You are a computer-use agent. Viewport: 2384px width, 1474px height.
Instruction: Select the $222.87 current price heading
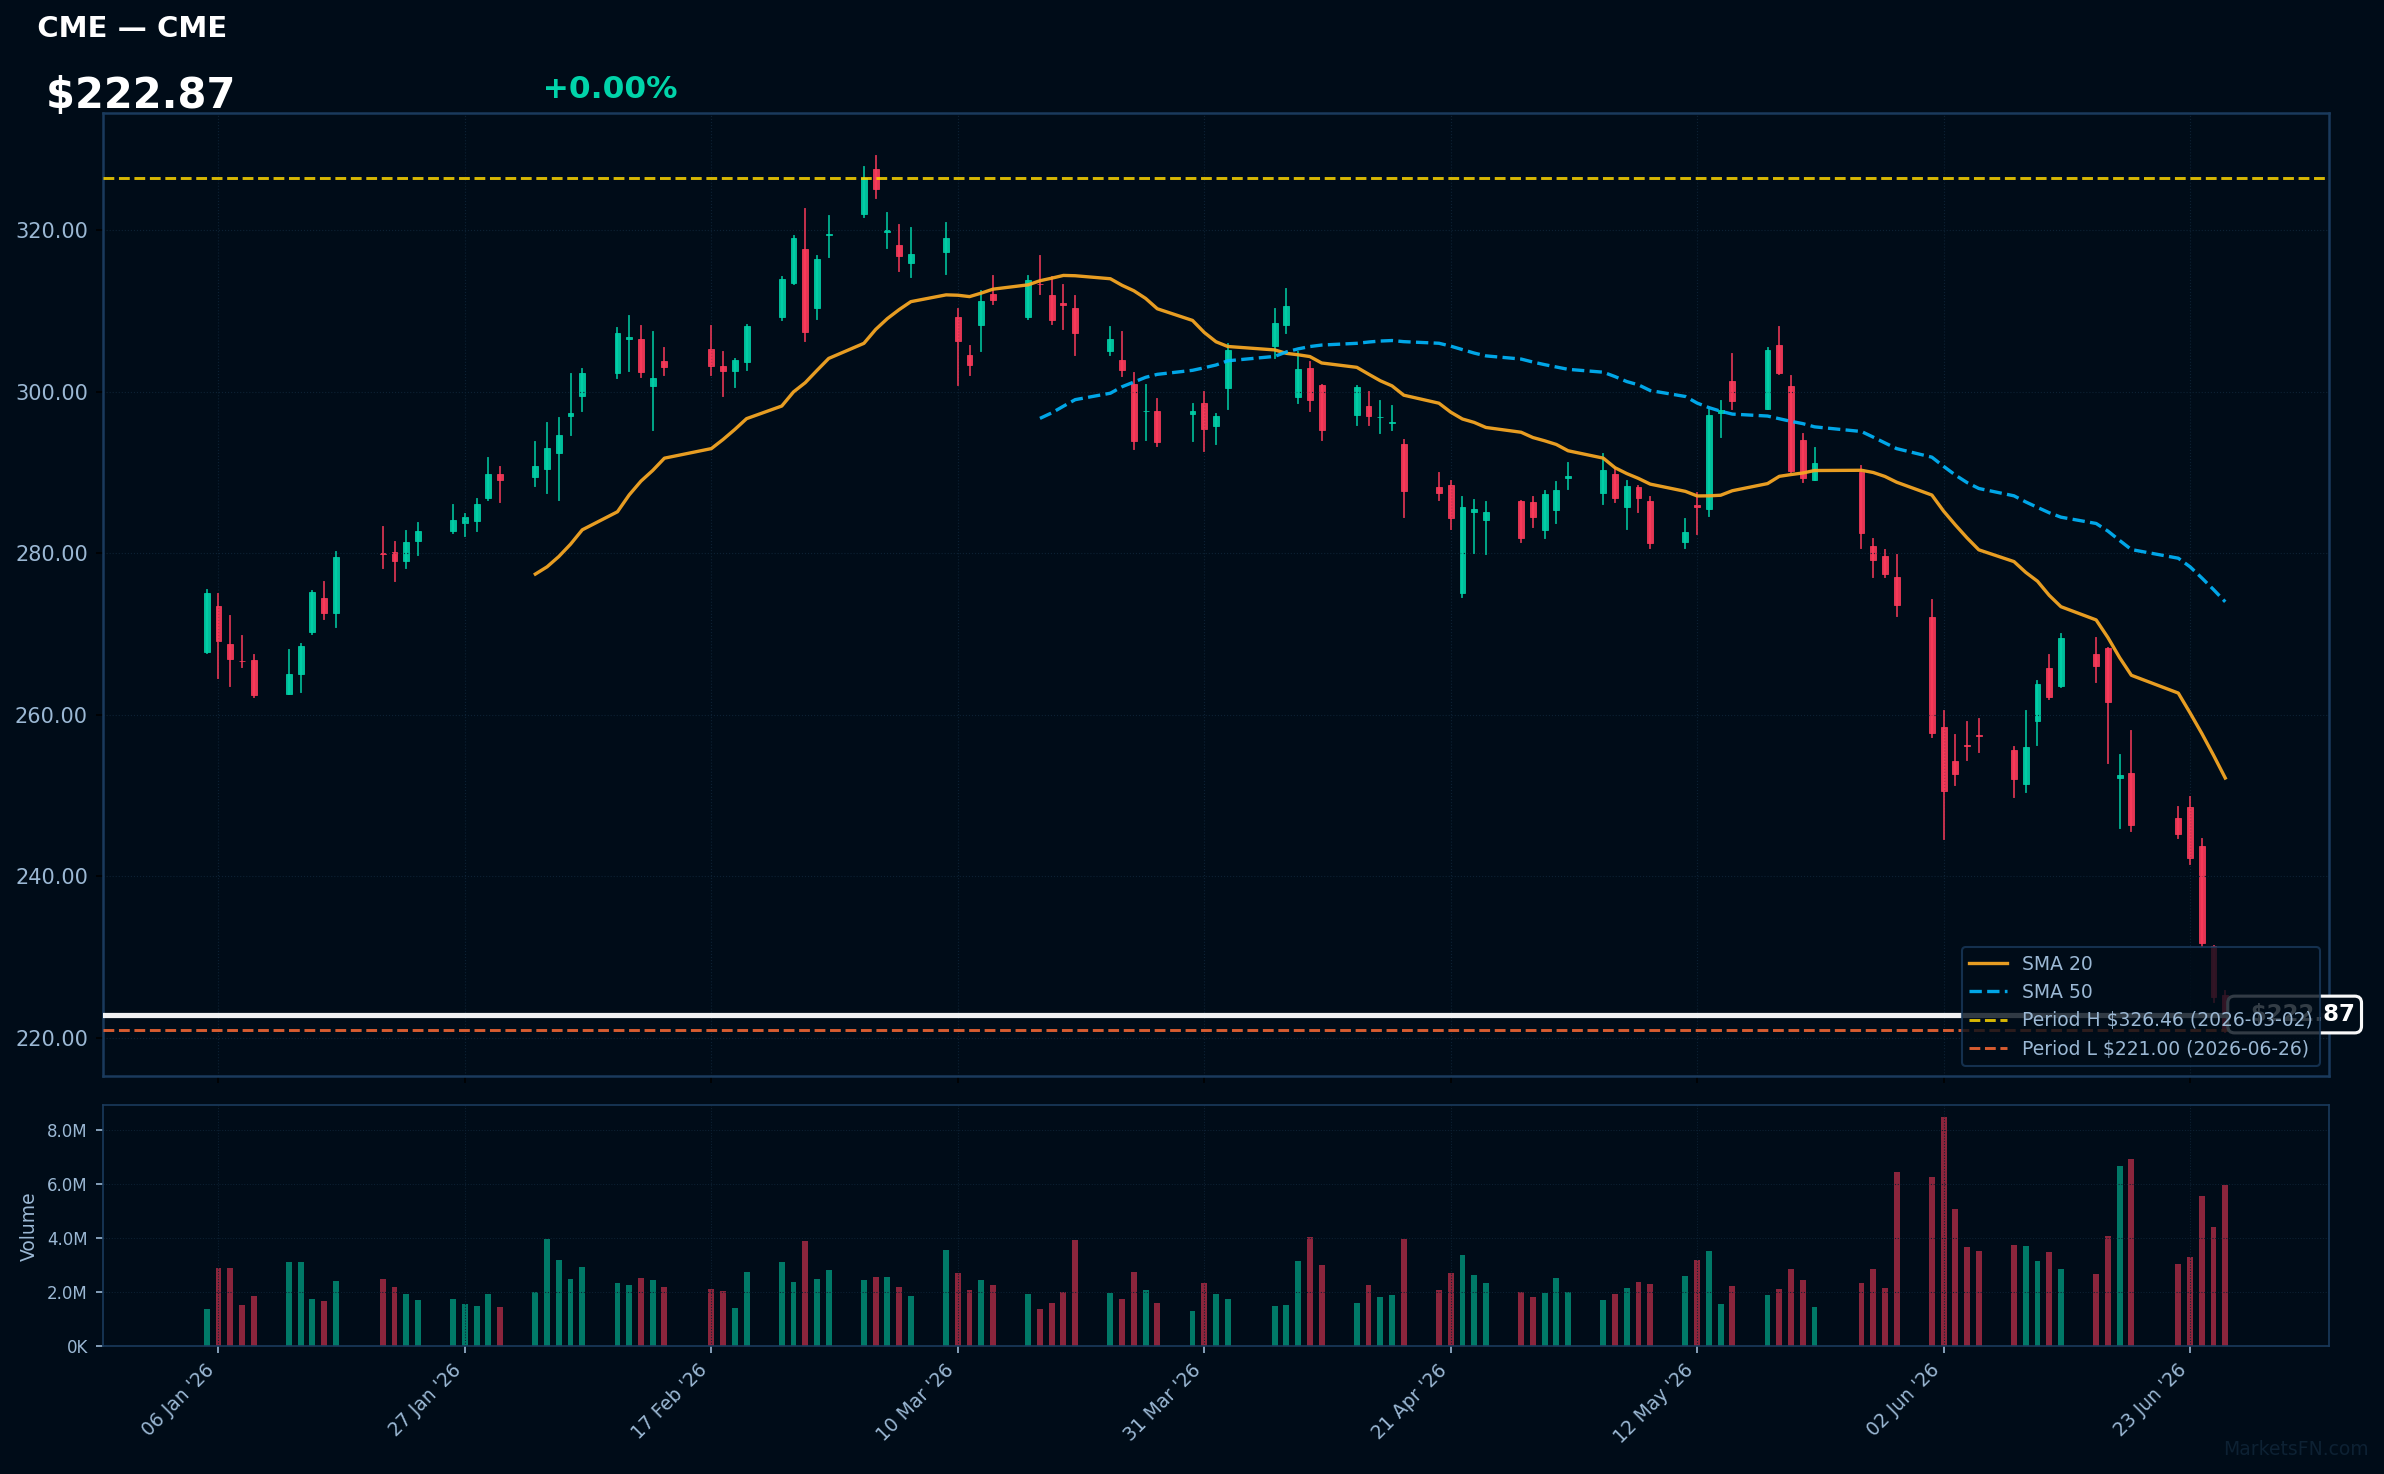click(x=140, y=94)
